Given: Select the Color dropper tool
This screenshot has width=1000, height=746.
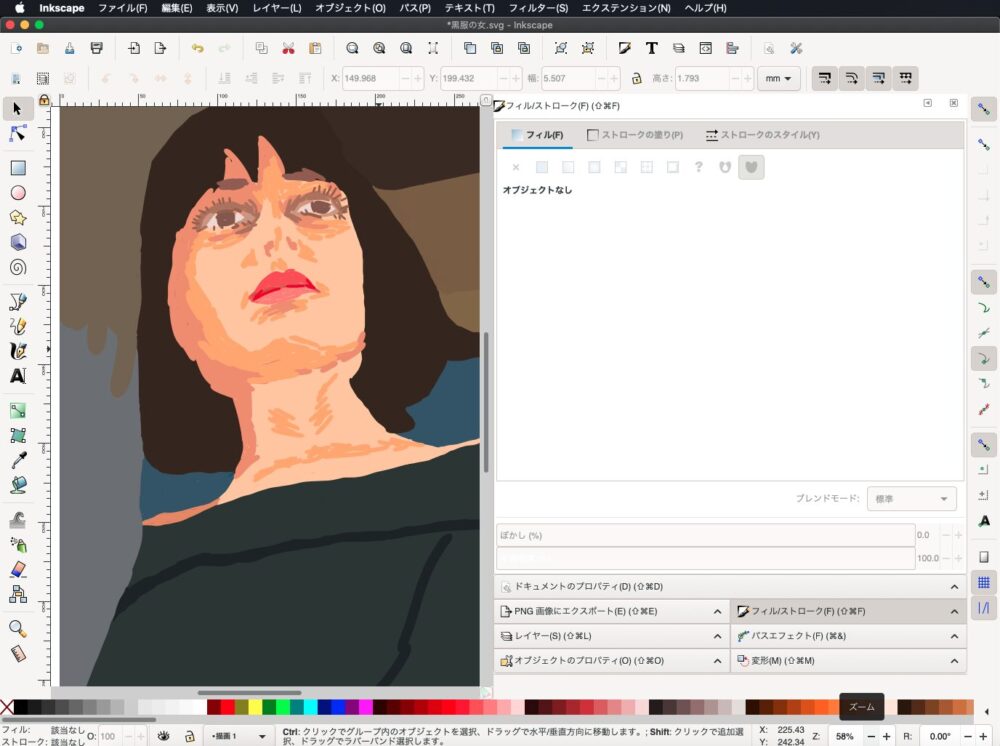Looking at the screenshot, I should [17, 460].
